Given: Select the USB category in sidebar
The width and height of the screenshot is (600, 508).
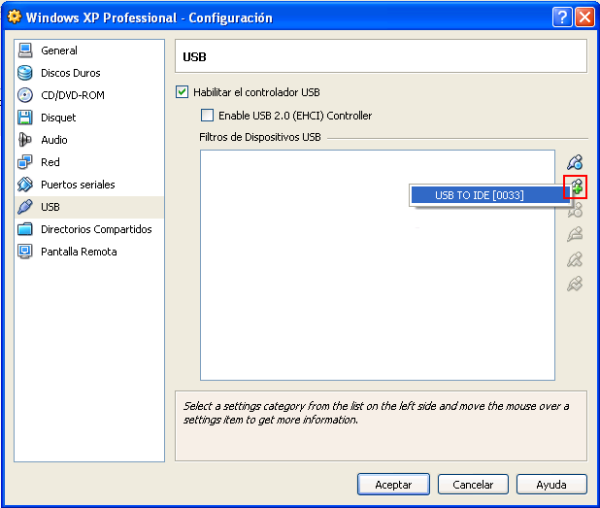Looking at the screenshot, I should click(51, 207).
